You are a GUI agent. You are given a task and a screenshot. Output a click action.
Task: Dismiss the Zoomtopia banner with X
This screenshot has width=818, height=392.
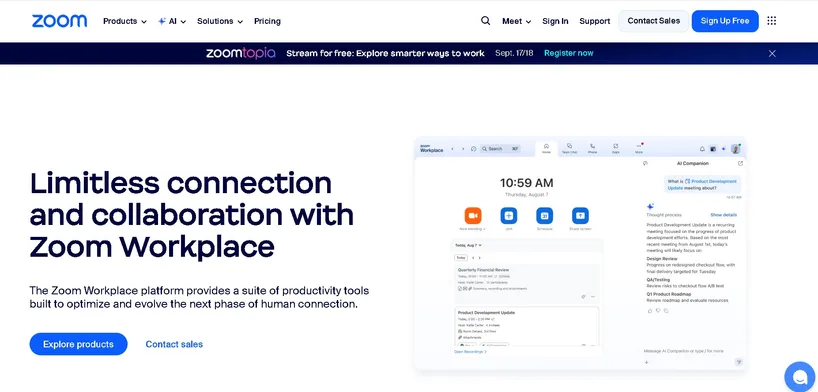(x=772, y=53)
